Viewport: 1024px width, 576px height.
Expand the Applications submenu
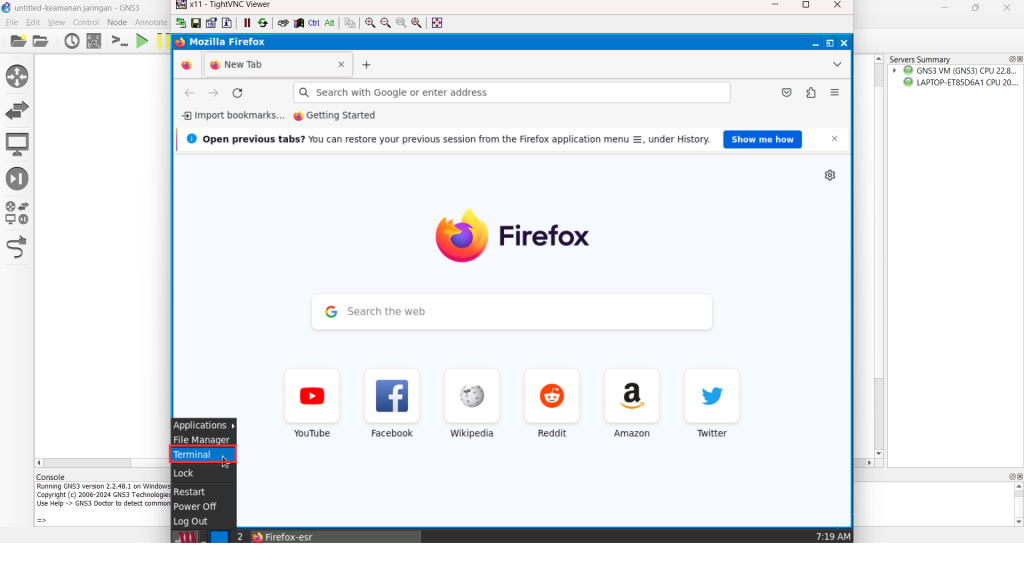click(x=203, y=425)
